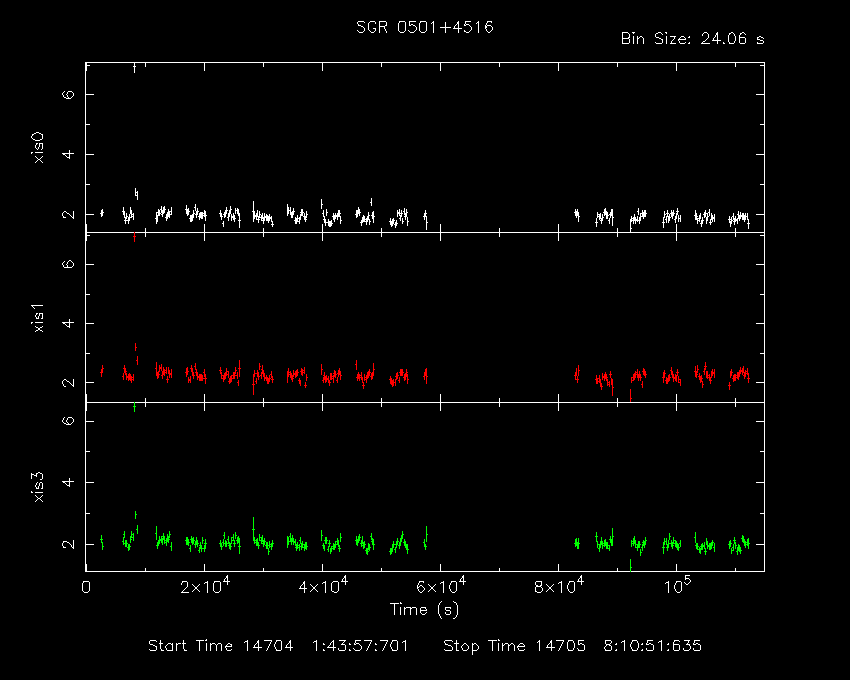Viewport: 850px width, 680px height.
Task: Click the 6 tick label on xis0 axis
Action: [x=68, y=94]
